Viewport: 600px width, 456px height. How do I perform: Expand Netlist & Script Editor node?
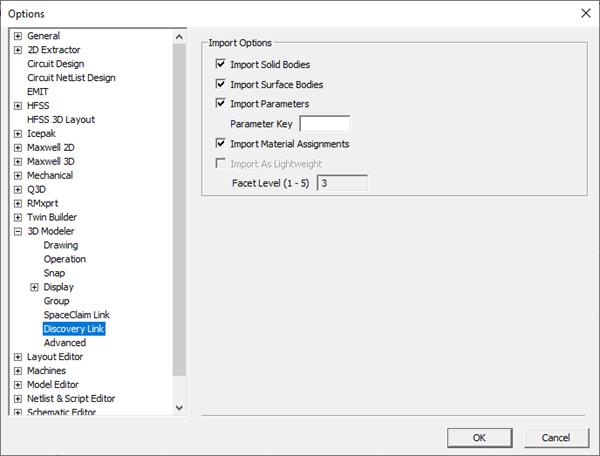[18, 399]
